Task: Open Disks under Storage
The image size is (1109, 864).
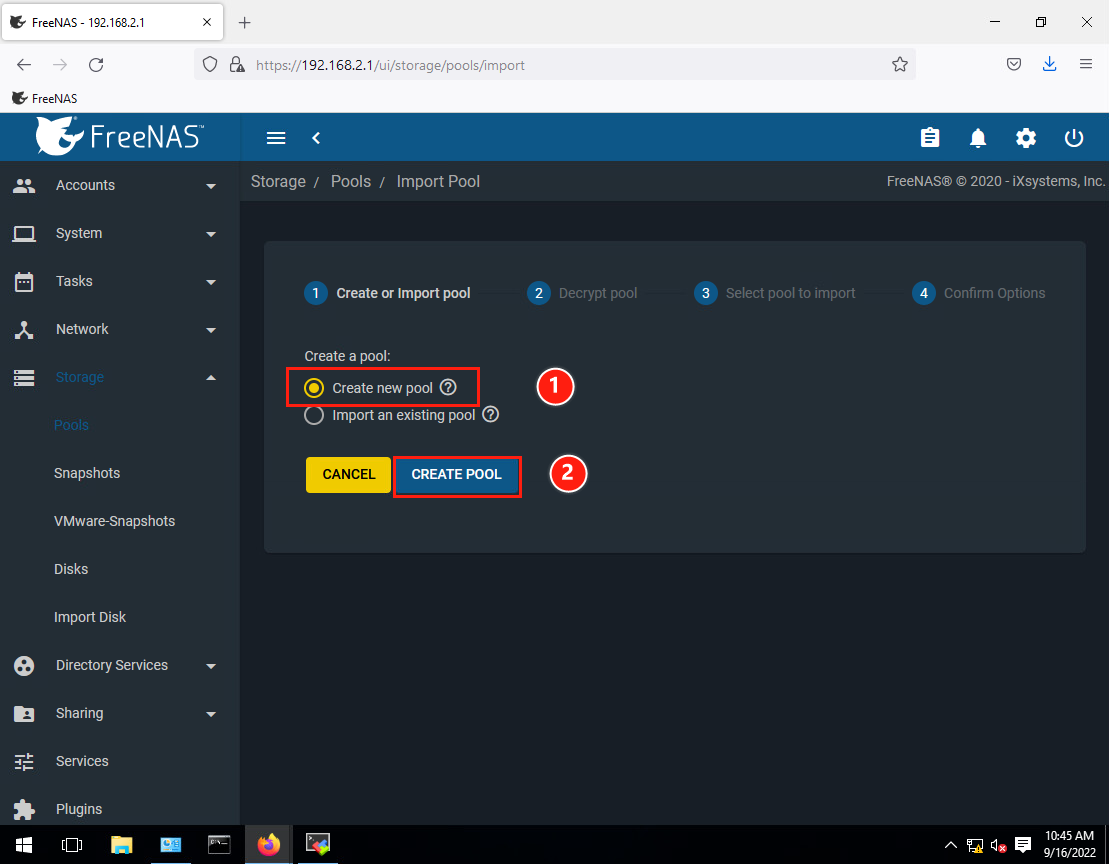Action: pos(71,569)
